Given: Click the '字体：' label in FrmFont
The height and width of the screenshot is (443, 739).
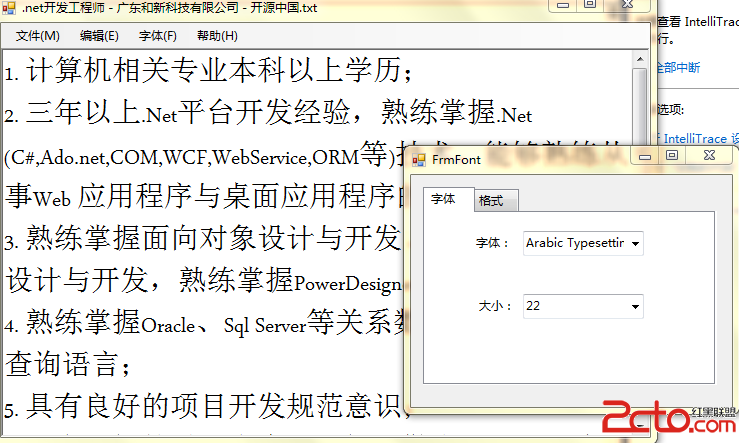Looking at the screenshot, I should click(492, 243).
